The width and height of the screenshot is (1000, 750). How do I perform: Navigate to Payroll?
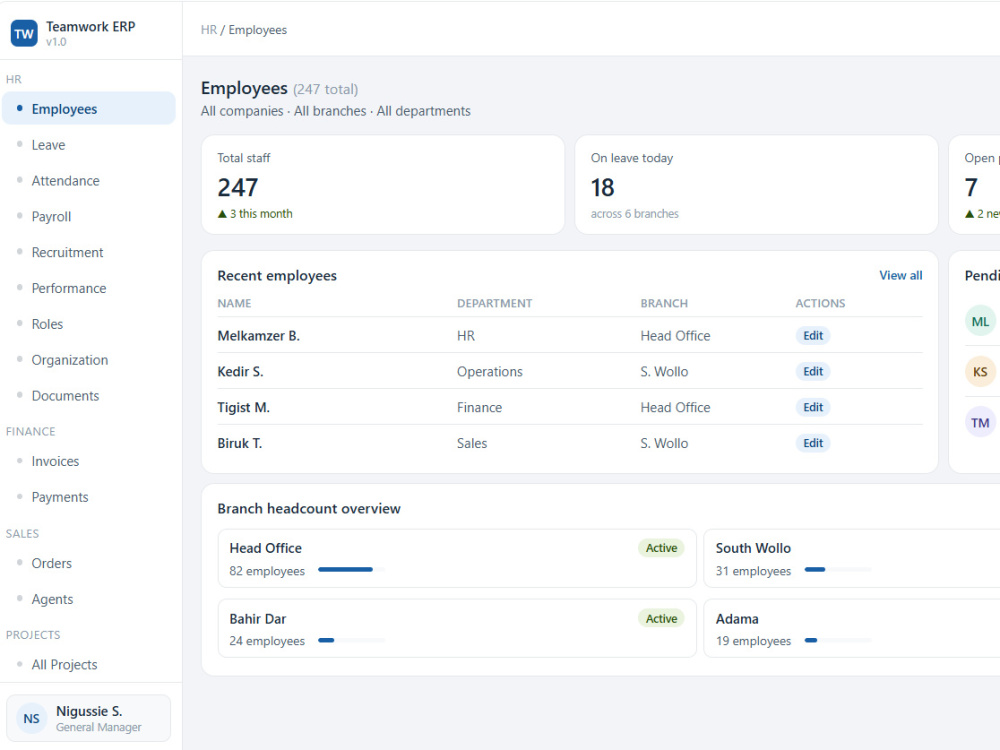pos(89,216)
